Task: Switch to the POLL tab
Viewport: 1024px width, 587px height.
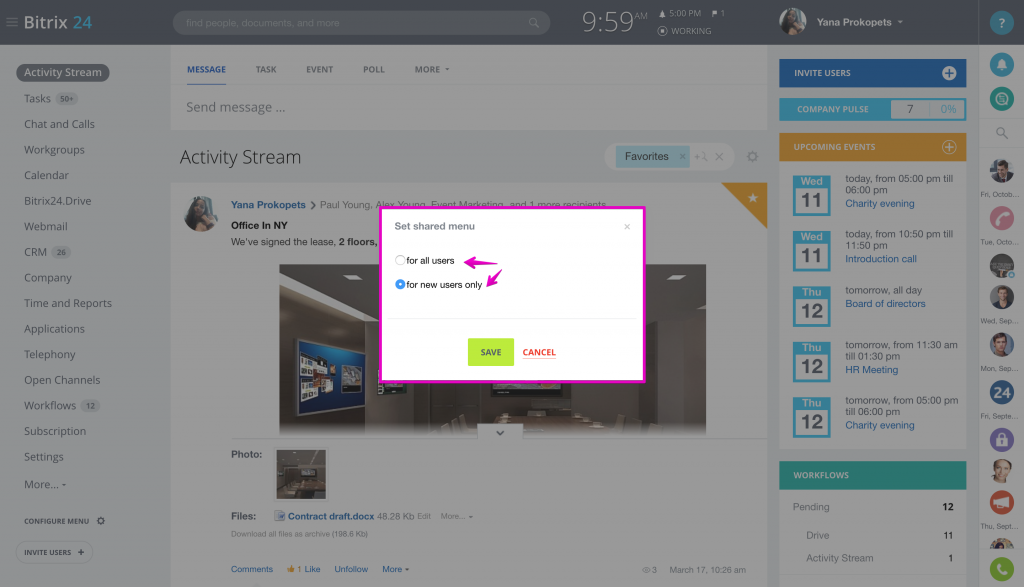Action: (374, 69)
